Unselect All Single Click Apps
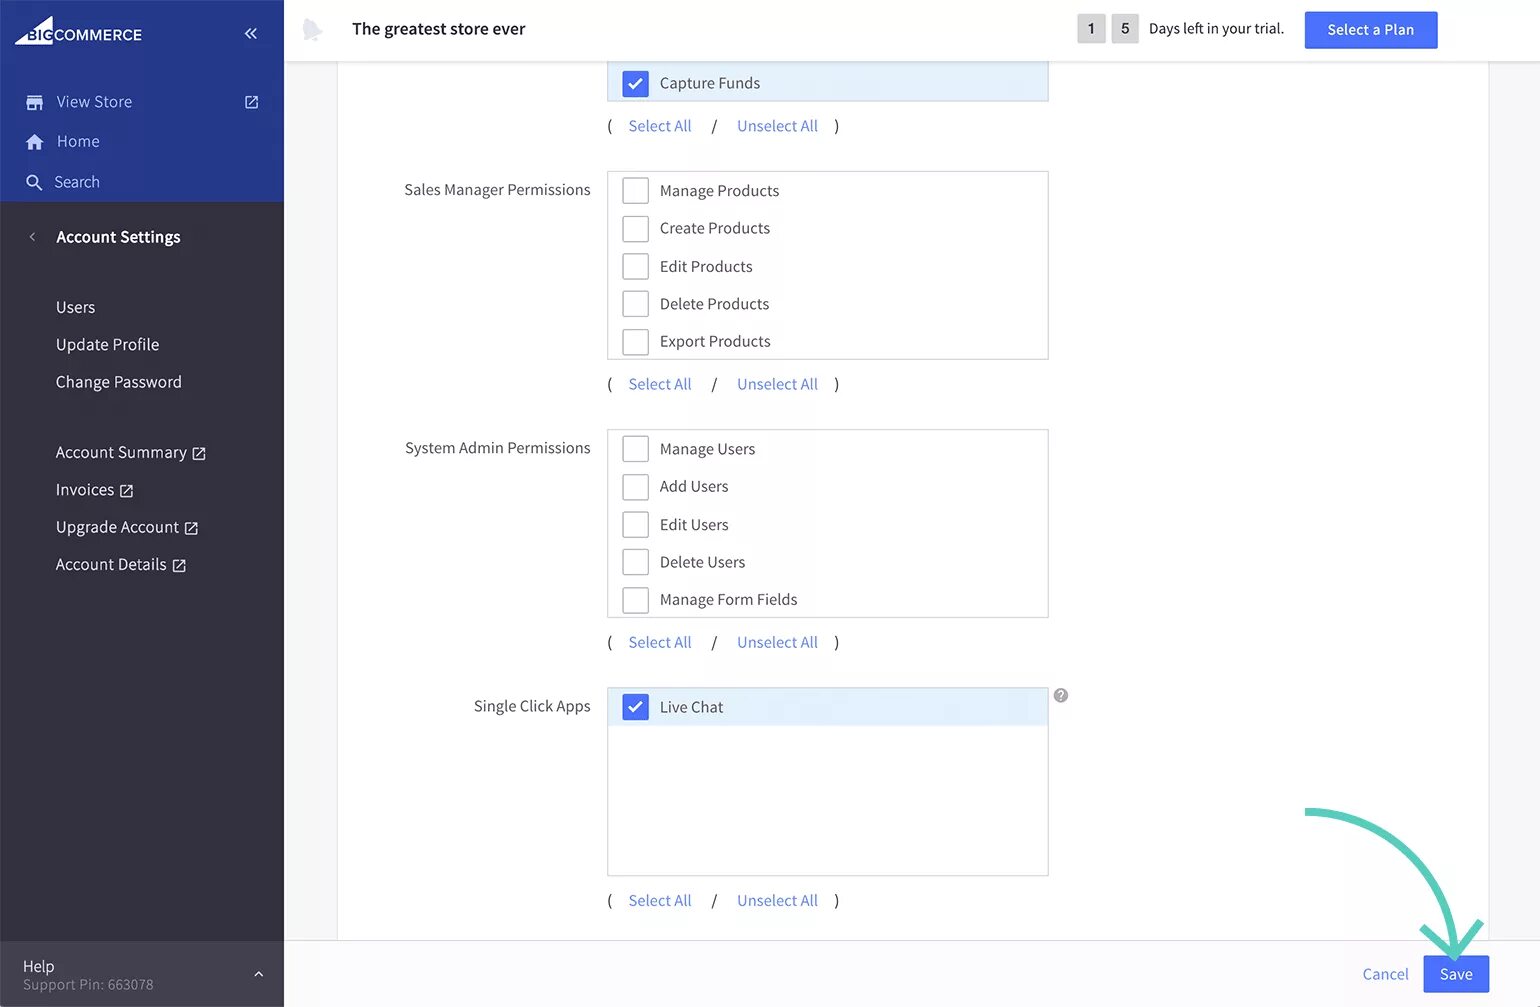1540x1007 pixels. pyautogui.click(x=777, y=900)
